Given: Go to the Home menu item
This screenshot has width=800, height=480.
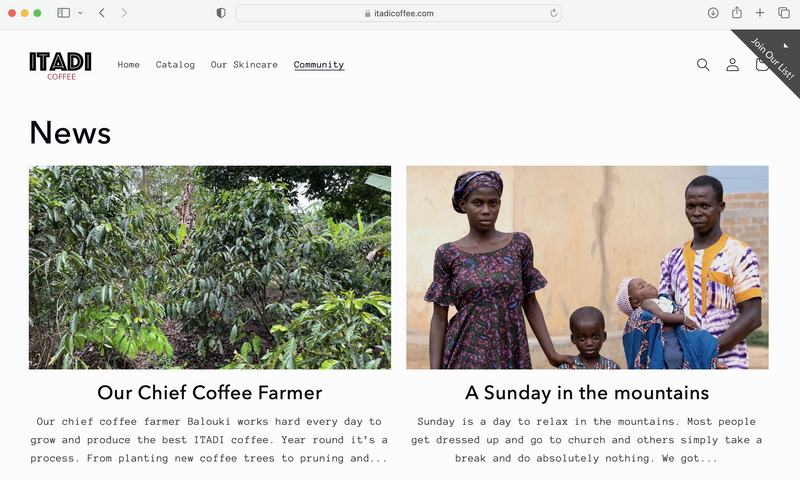Looking at the screenshot, I should tap(129, 65).
